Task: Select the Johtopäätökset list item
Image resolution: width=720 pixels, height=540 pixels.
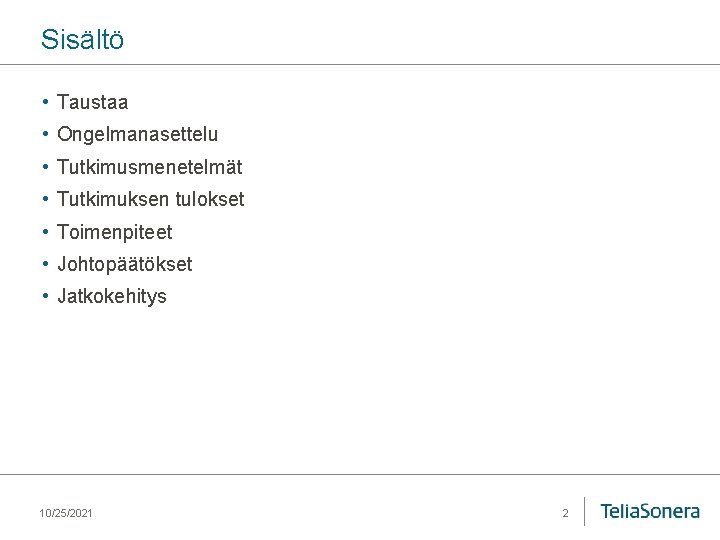Action: [x=124, y=264]
